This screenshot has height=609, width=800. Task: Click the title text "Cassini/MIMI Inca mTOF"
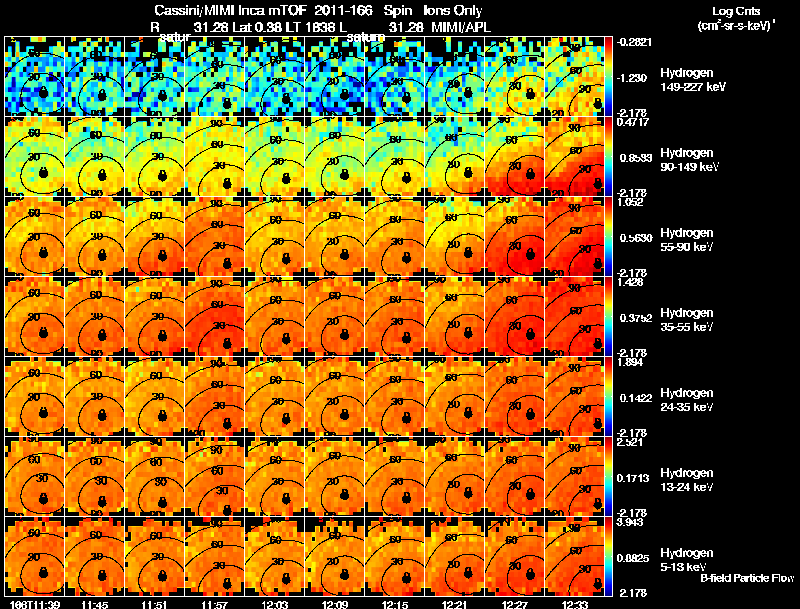[x=230, y=10]
